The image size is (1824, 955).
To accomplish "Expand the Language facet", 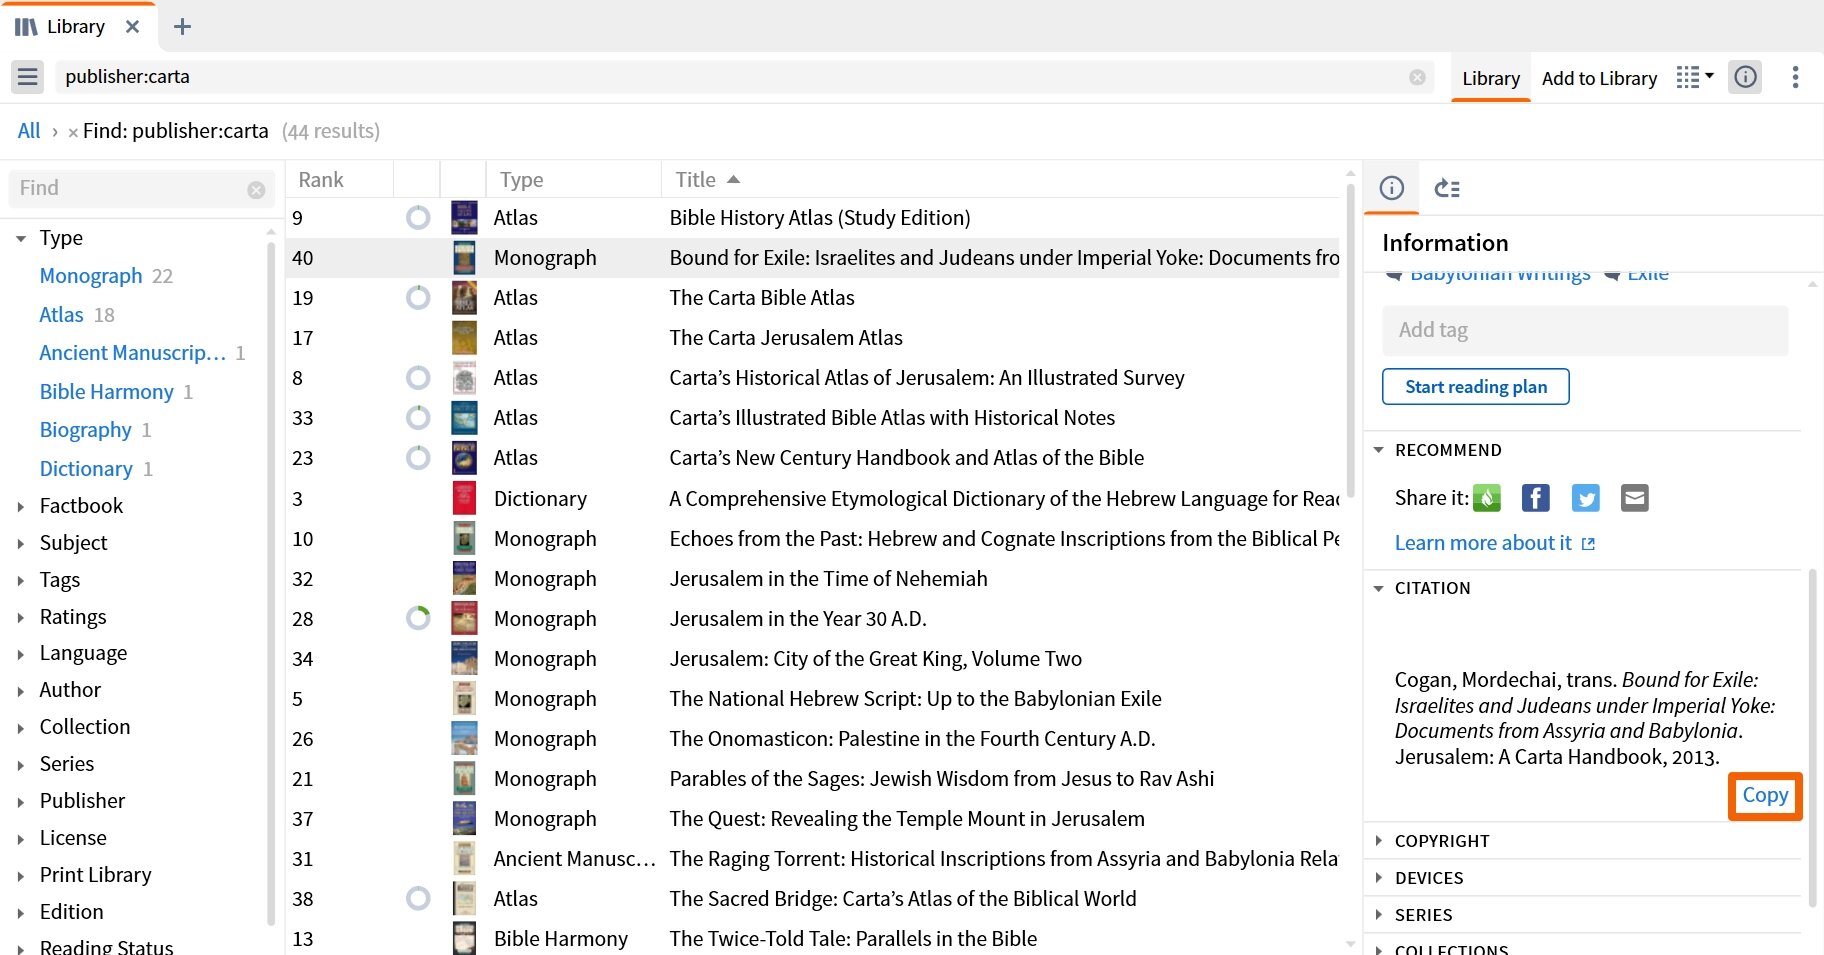I will click(x=21, y=654).
